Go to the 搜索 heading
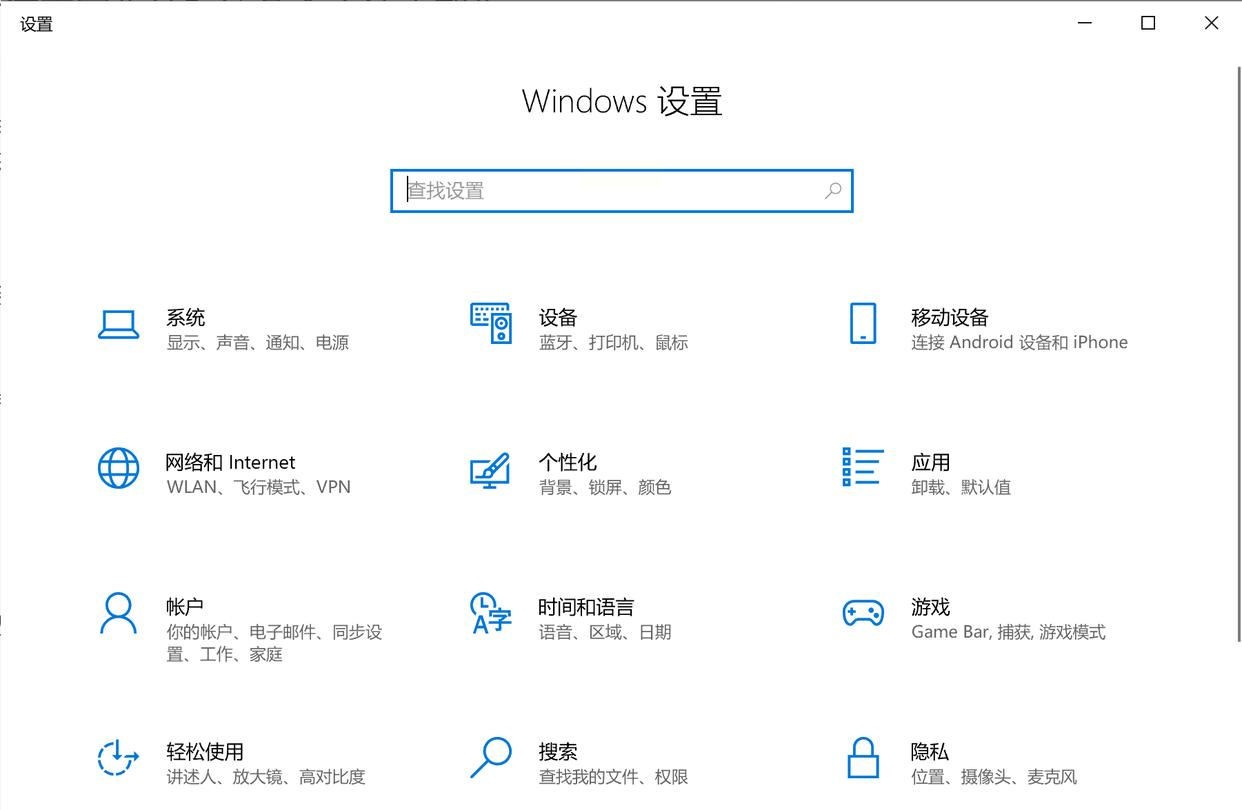This screenshot has height=810, width=1242. 558,751
